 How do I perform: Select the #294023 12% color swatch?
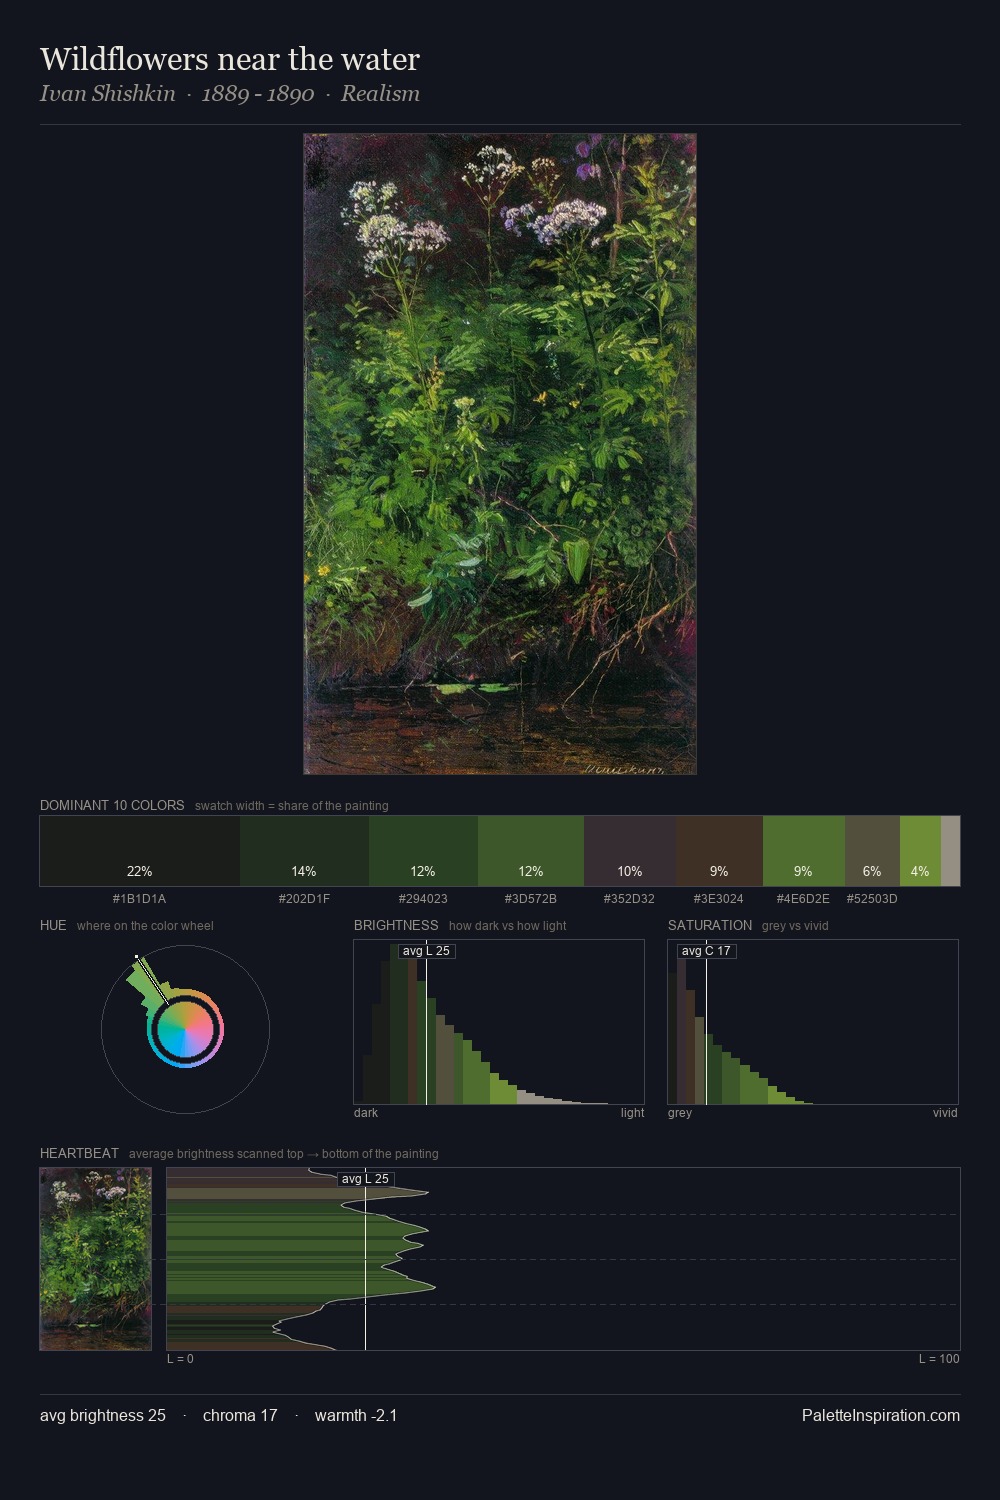point(423,851)
